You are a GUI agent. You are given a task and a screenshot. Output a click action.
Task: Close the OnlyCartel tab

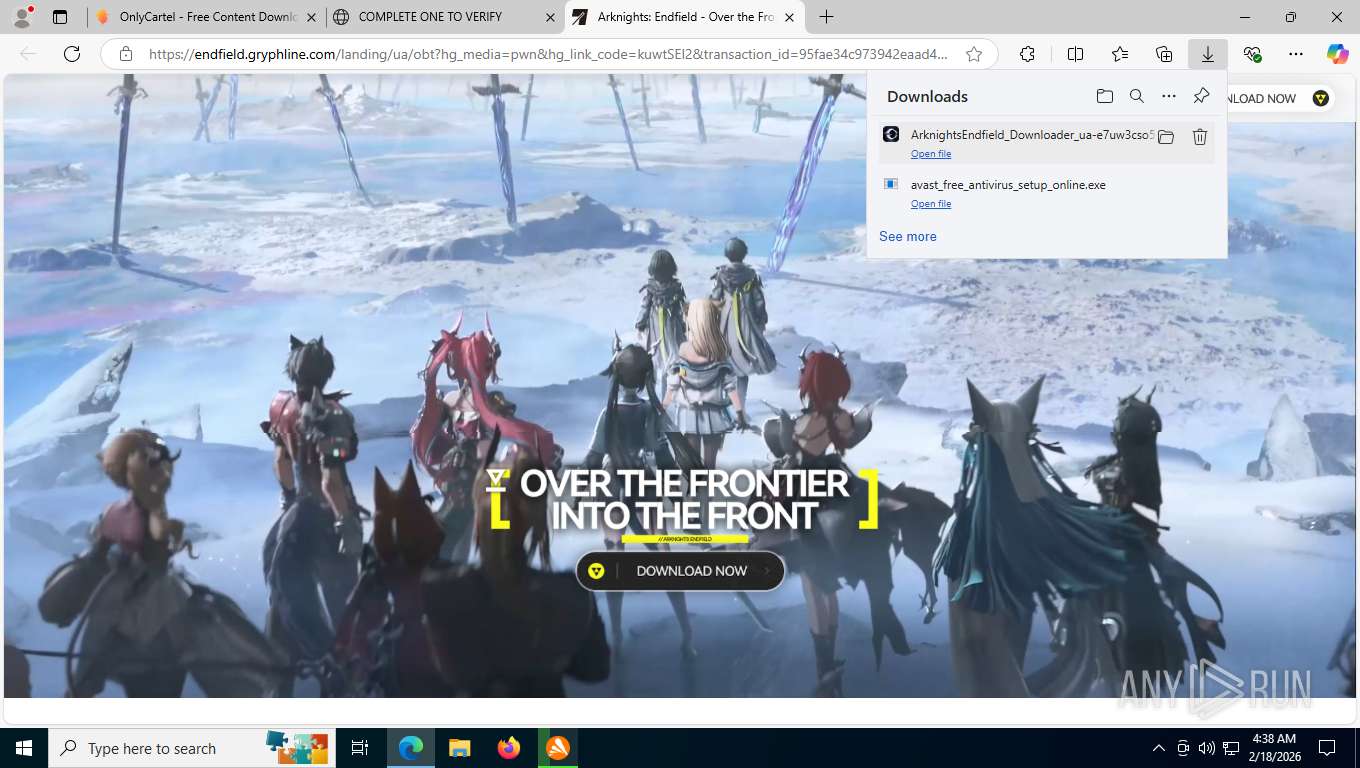pos(311,17)
